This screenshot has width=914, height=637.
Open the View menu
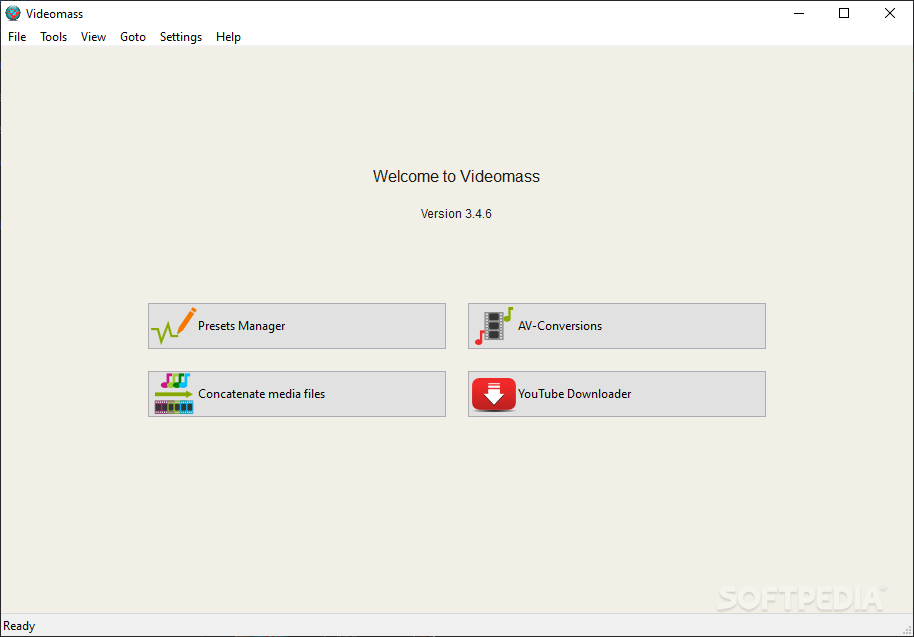coord(93,37)
